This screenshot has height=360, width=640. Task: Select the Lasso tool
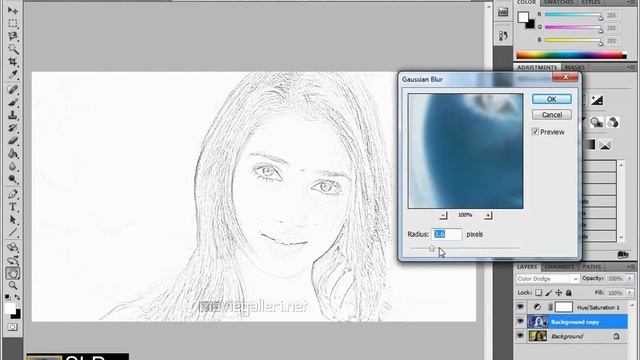coord(13,36)
